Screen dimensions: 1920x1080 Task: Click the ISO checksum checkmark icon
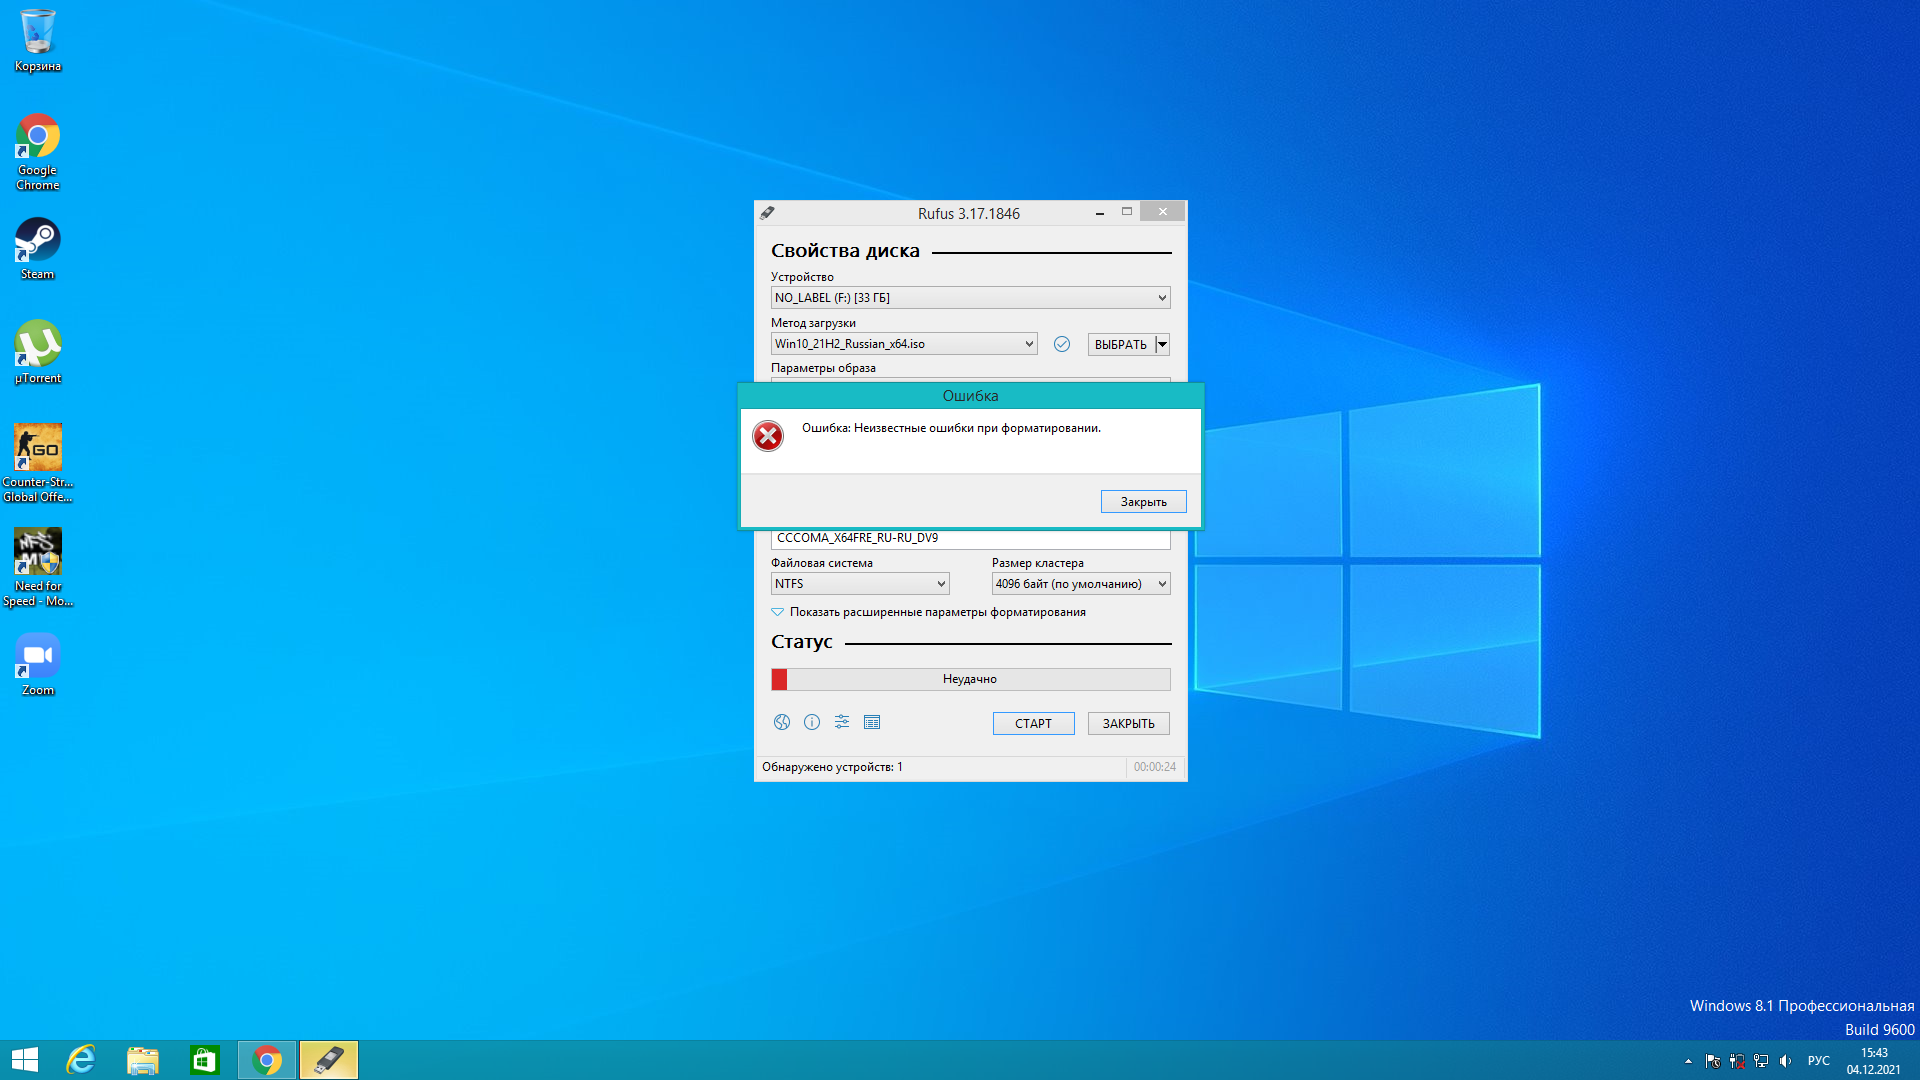point(1062,344)
